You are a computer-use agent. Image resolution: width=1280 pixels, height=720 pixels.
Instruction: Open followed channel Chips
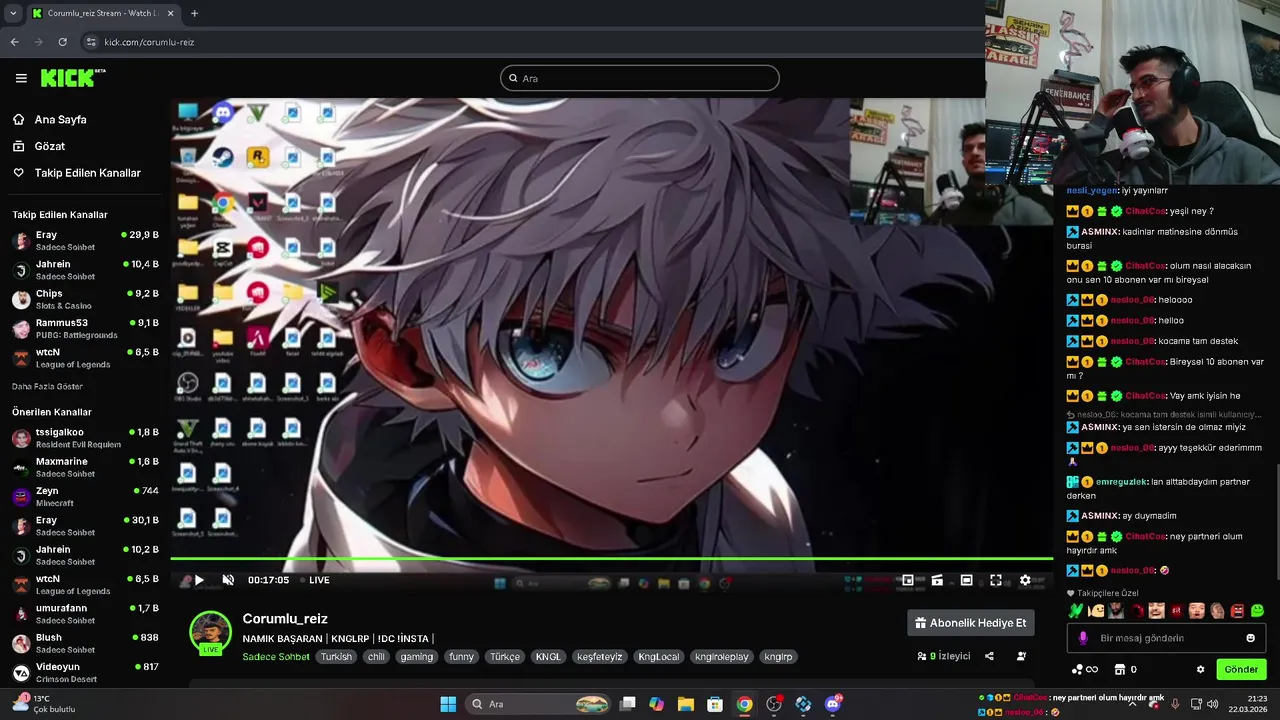pyautogui.click(x=85, y=299)
